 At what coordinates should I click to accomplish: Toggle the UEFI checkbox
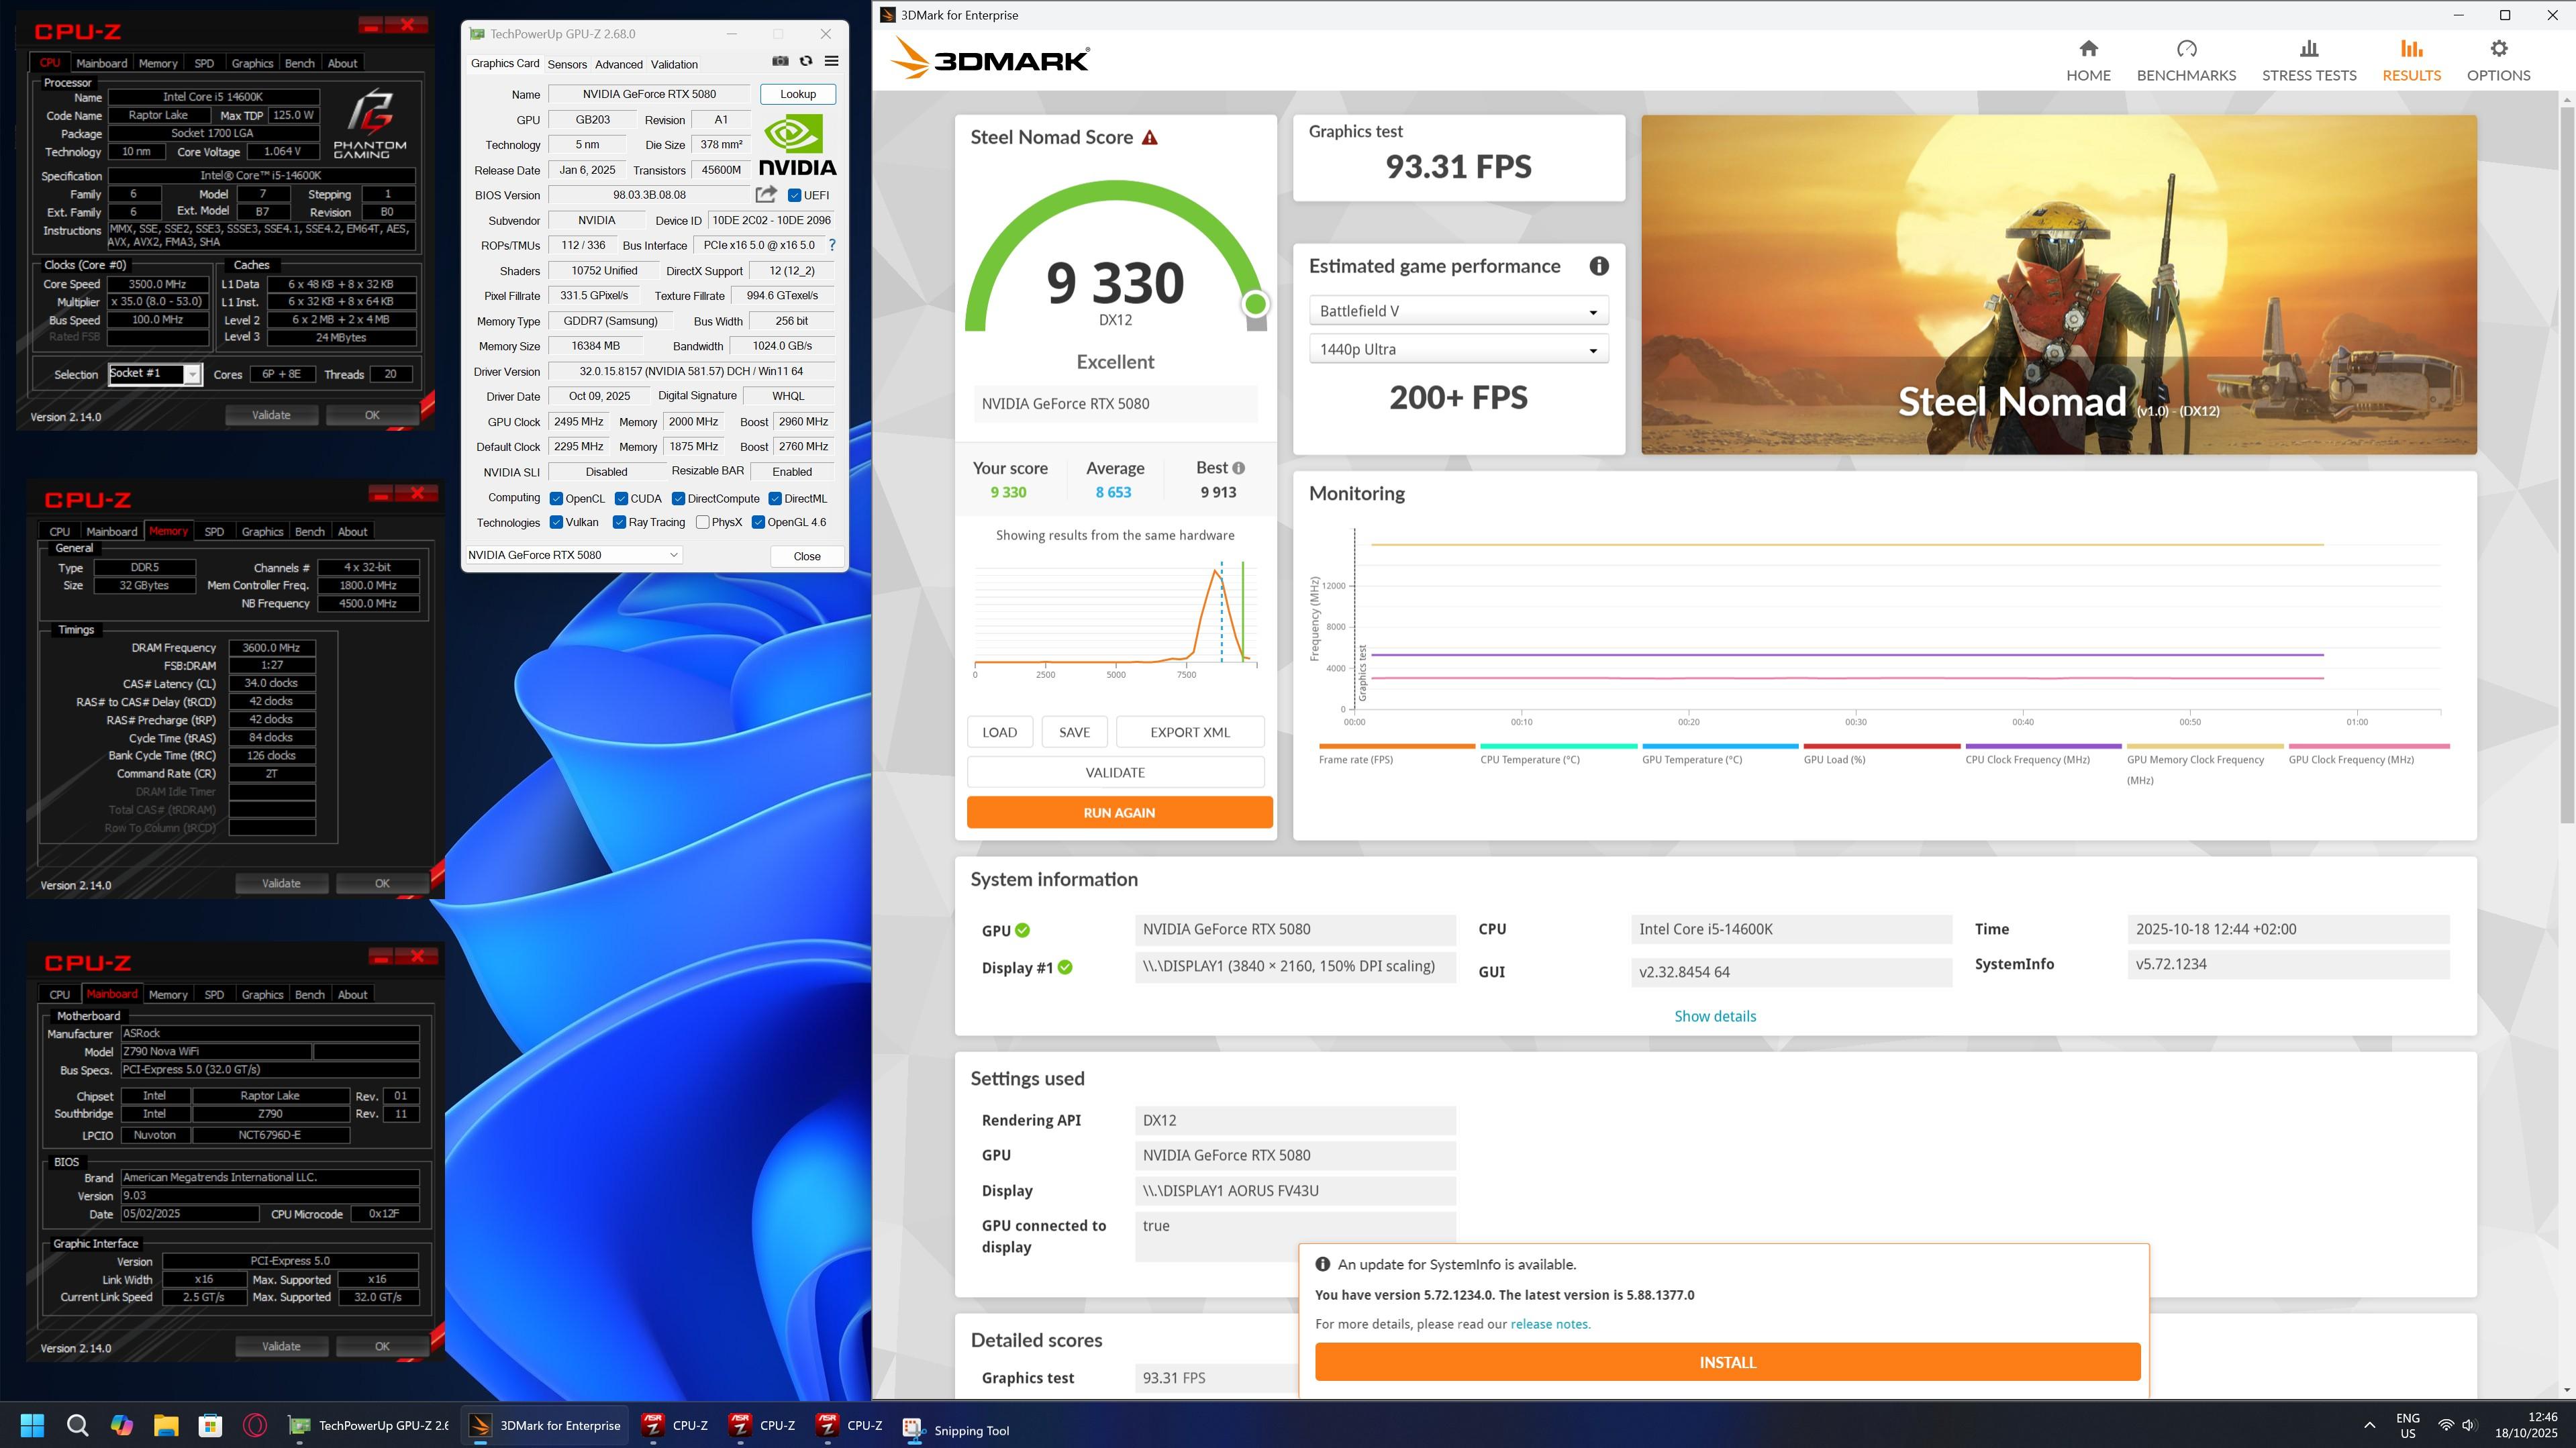point(795,195)
